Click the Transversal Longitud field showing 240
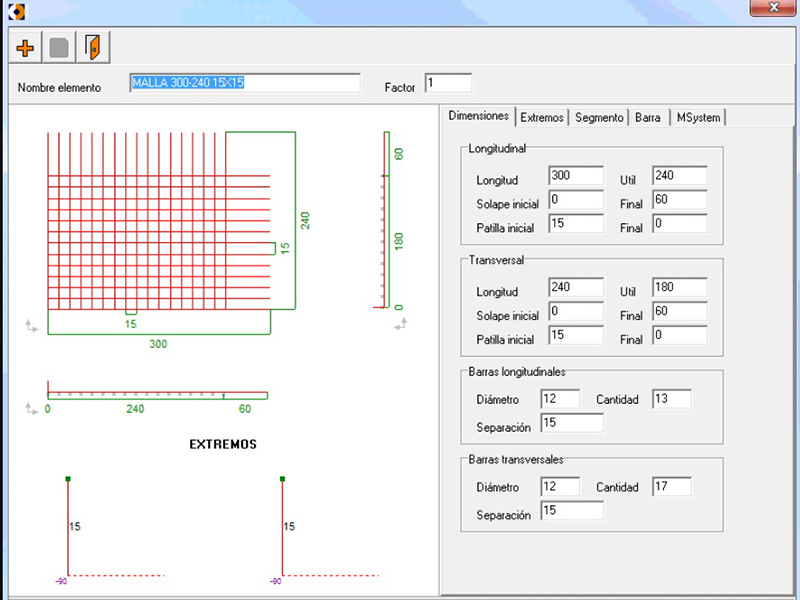 pyautogui.click(x=576, y=287)
